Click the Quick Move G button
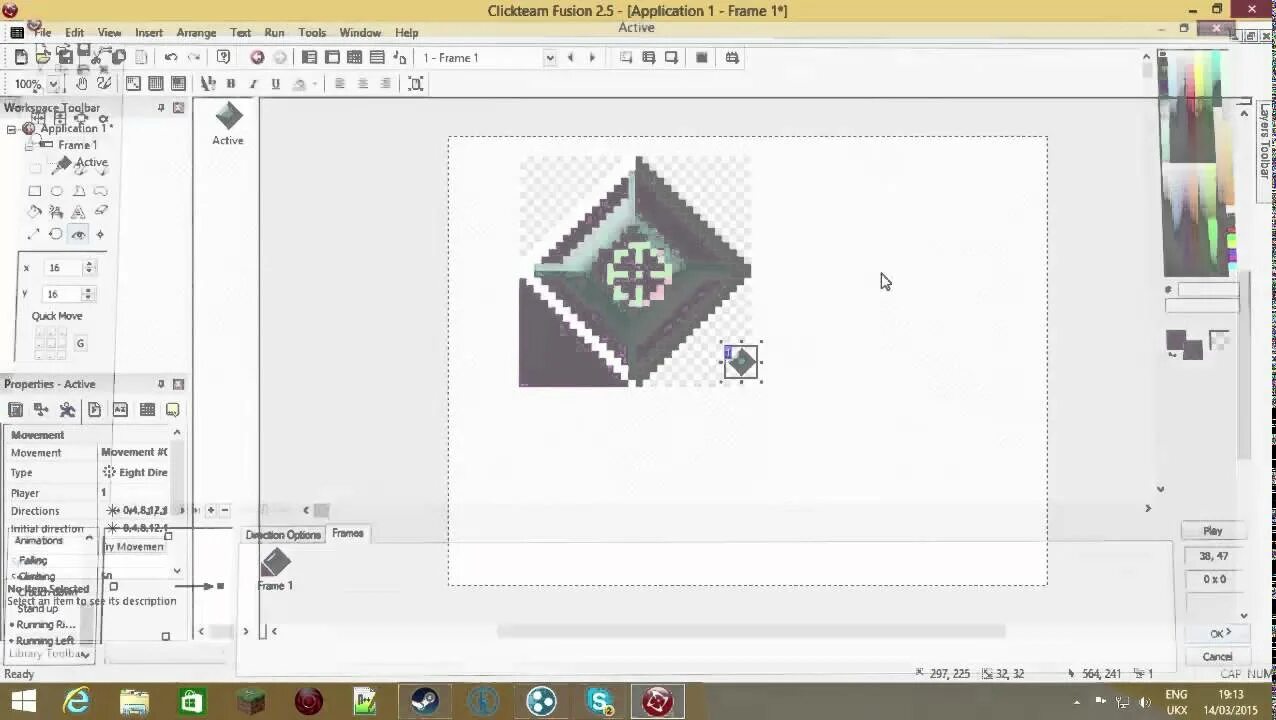Viewport: 1276px width, 720px height. point(80,344)
